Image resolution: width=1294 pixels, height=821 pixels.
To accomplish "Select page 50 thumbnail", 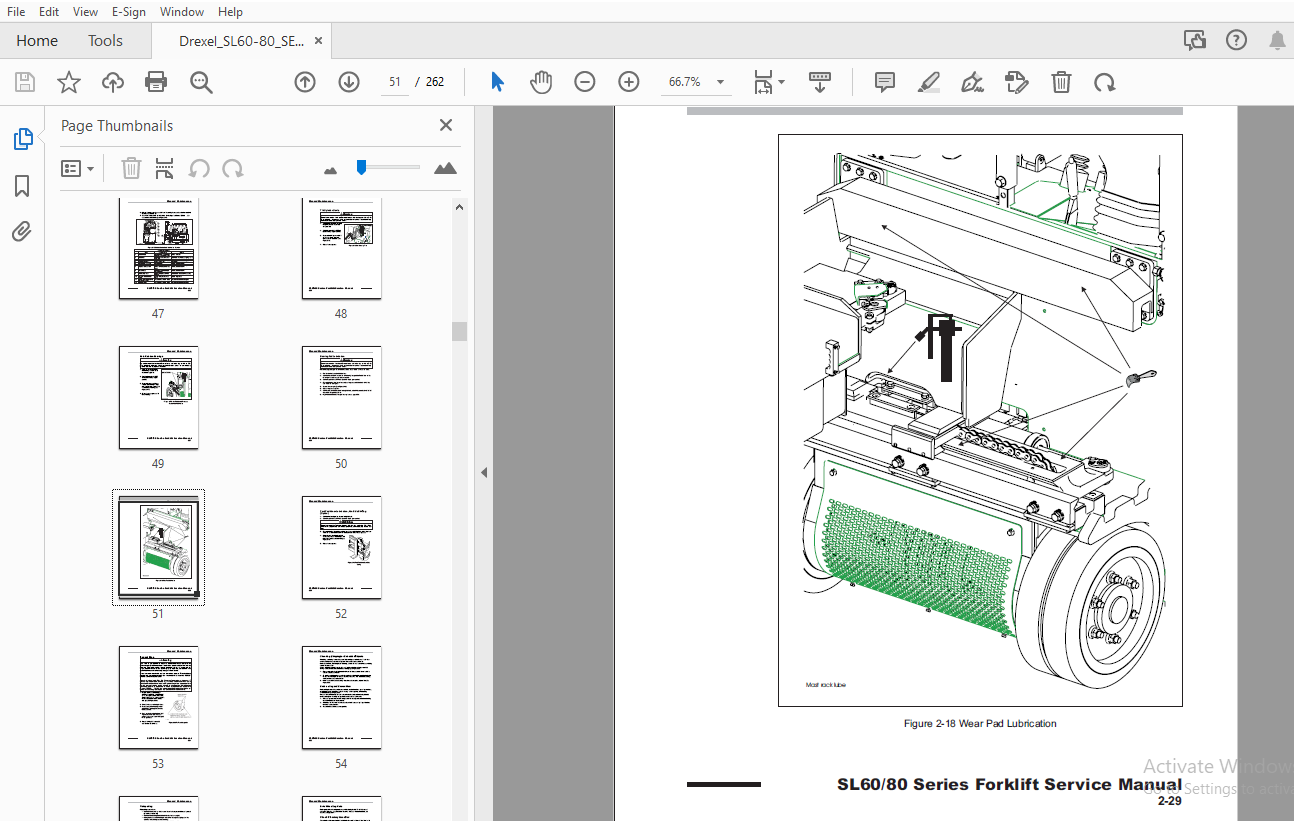I will tap(341, 398).
